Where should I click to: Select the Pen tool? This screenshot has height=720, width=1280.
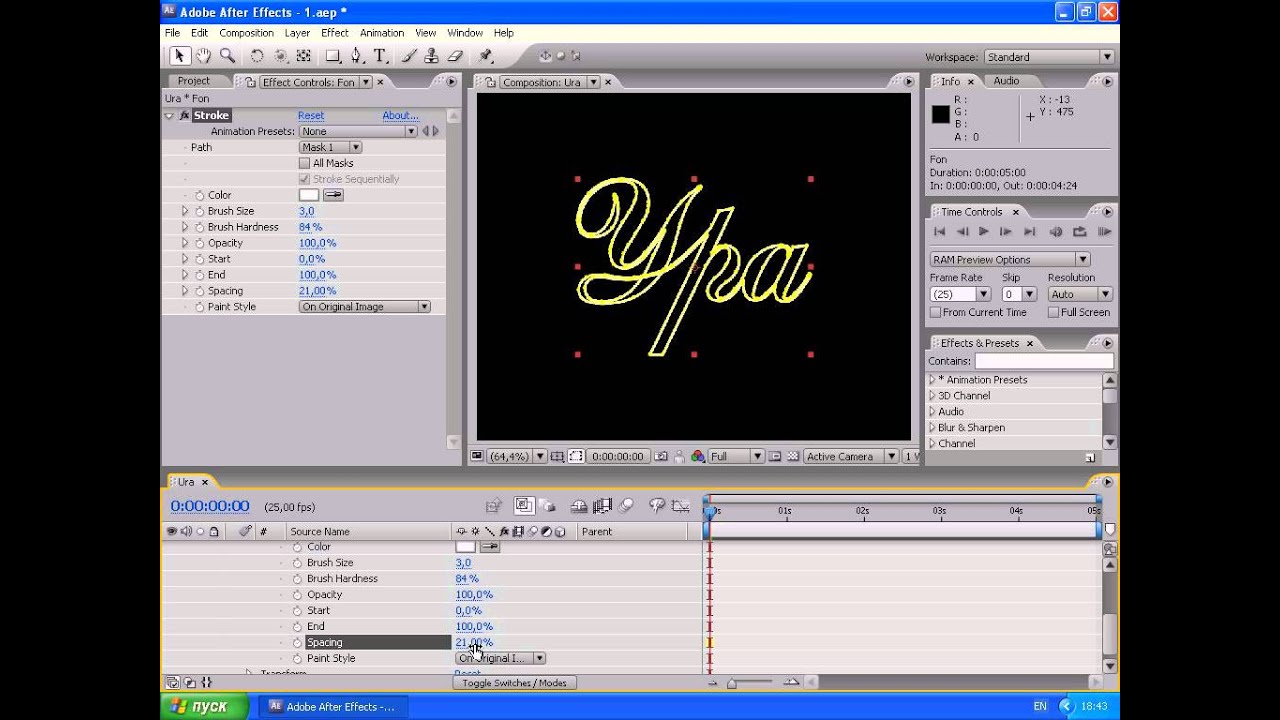tap(356, 56)
